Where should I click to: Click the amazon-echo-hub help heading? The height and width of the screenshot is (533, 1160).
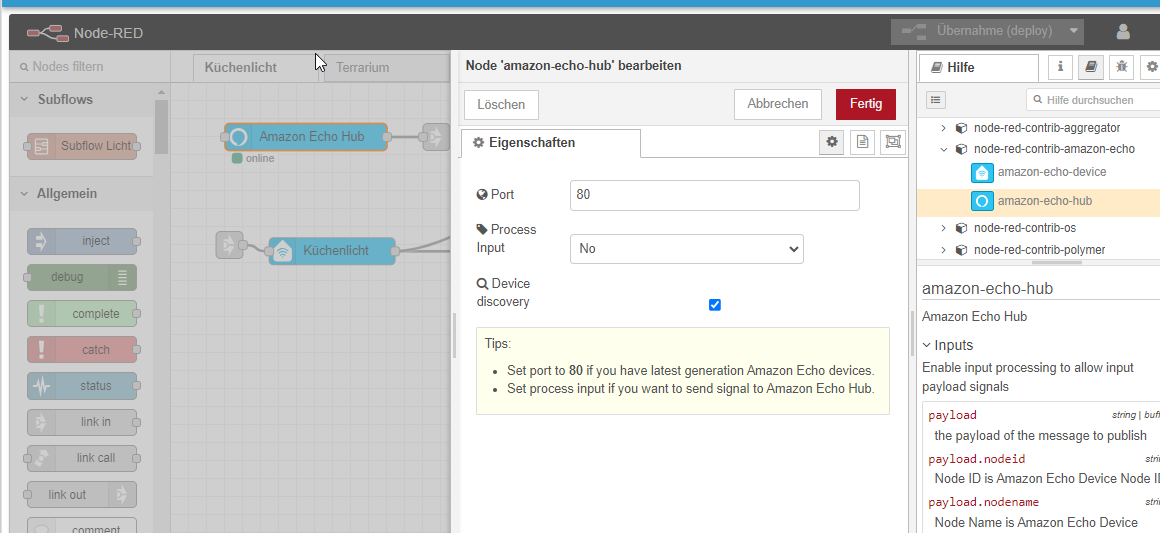tap(988, 288)
